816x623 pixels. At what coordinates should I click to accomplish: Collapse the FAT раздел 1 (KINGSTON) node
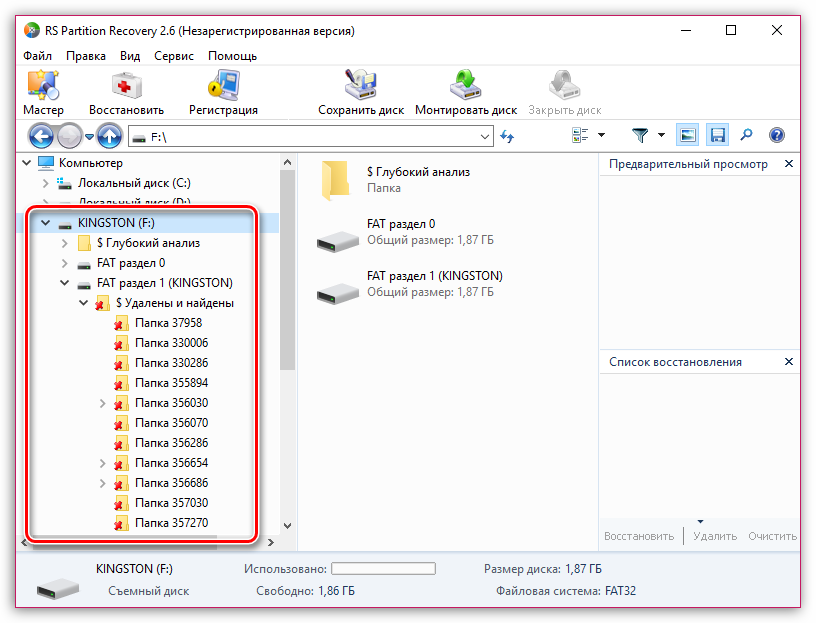point(65,283)
